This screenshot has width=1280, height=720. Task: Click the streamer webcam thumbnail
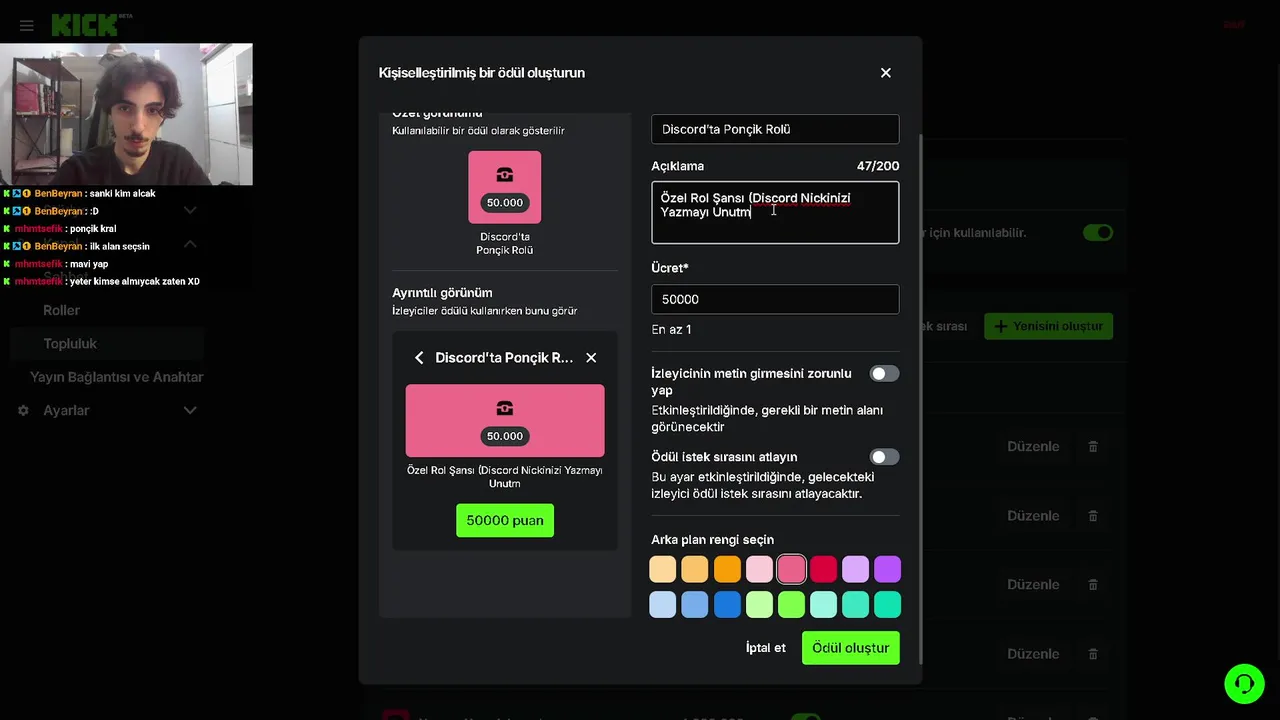[x=126, y=114]
